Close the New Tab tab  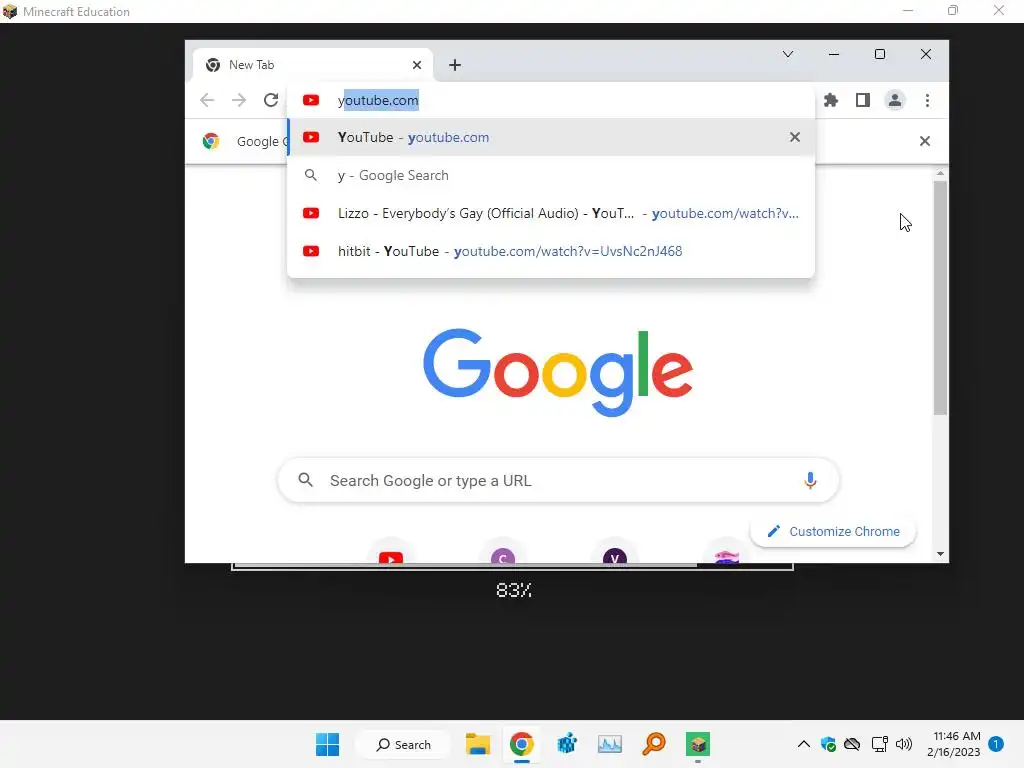coord(417,65)
